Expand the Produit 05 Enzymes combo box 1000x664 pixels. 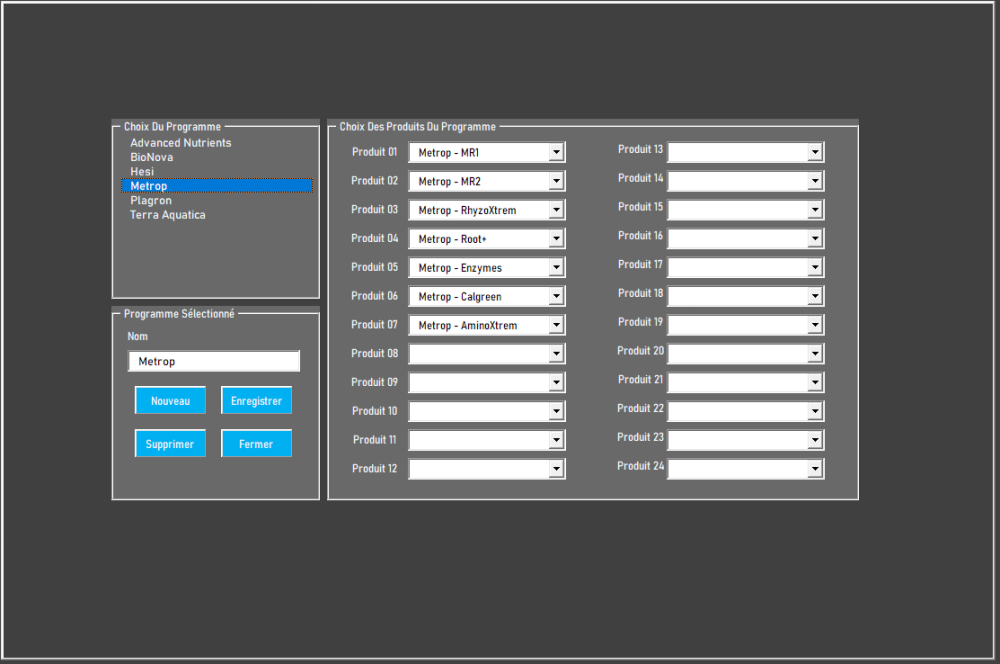(x=556, y=267)
